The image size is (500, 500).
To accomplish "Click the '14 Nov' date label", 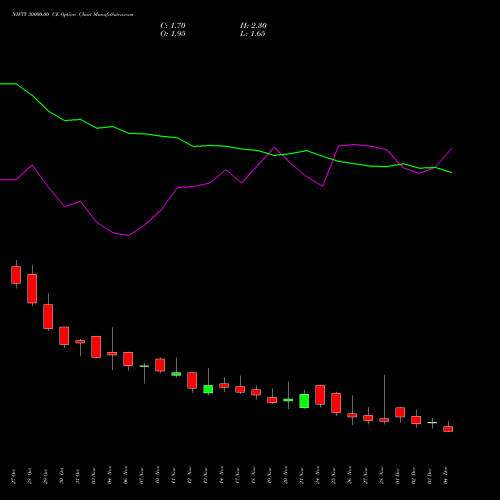I will (x=222, y=475).
